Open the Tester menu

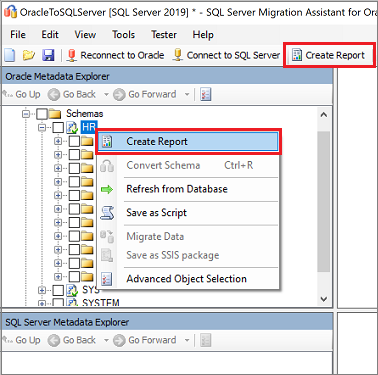(x=164, y=35)
